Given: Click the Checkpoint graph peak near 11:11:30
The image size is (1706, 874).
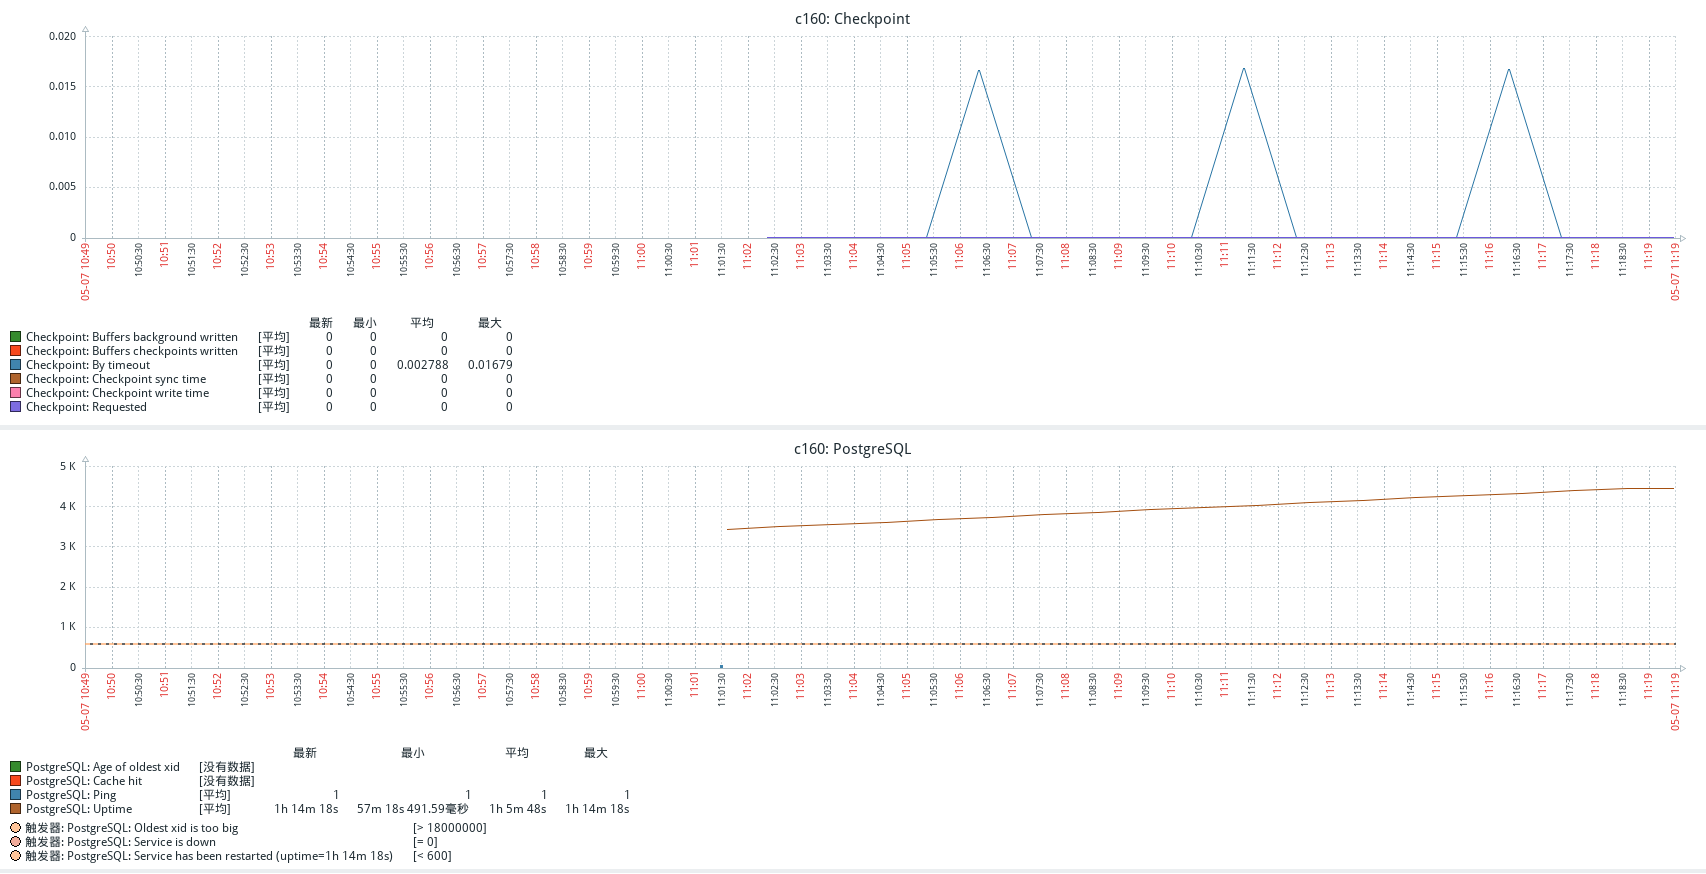Looking at the screenshot, I should (x=1244, y=69).
